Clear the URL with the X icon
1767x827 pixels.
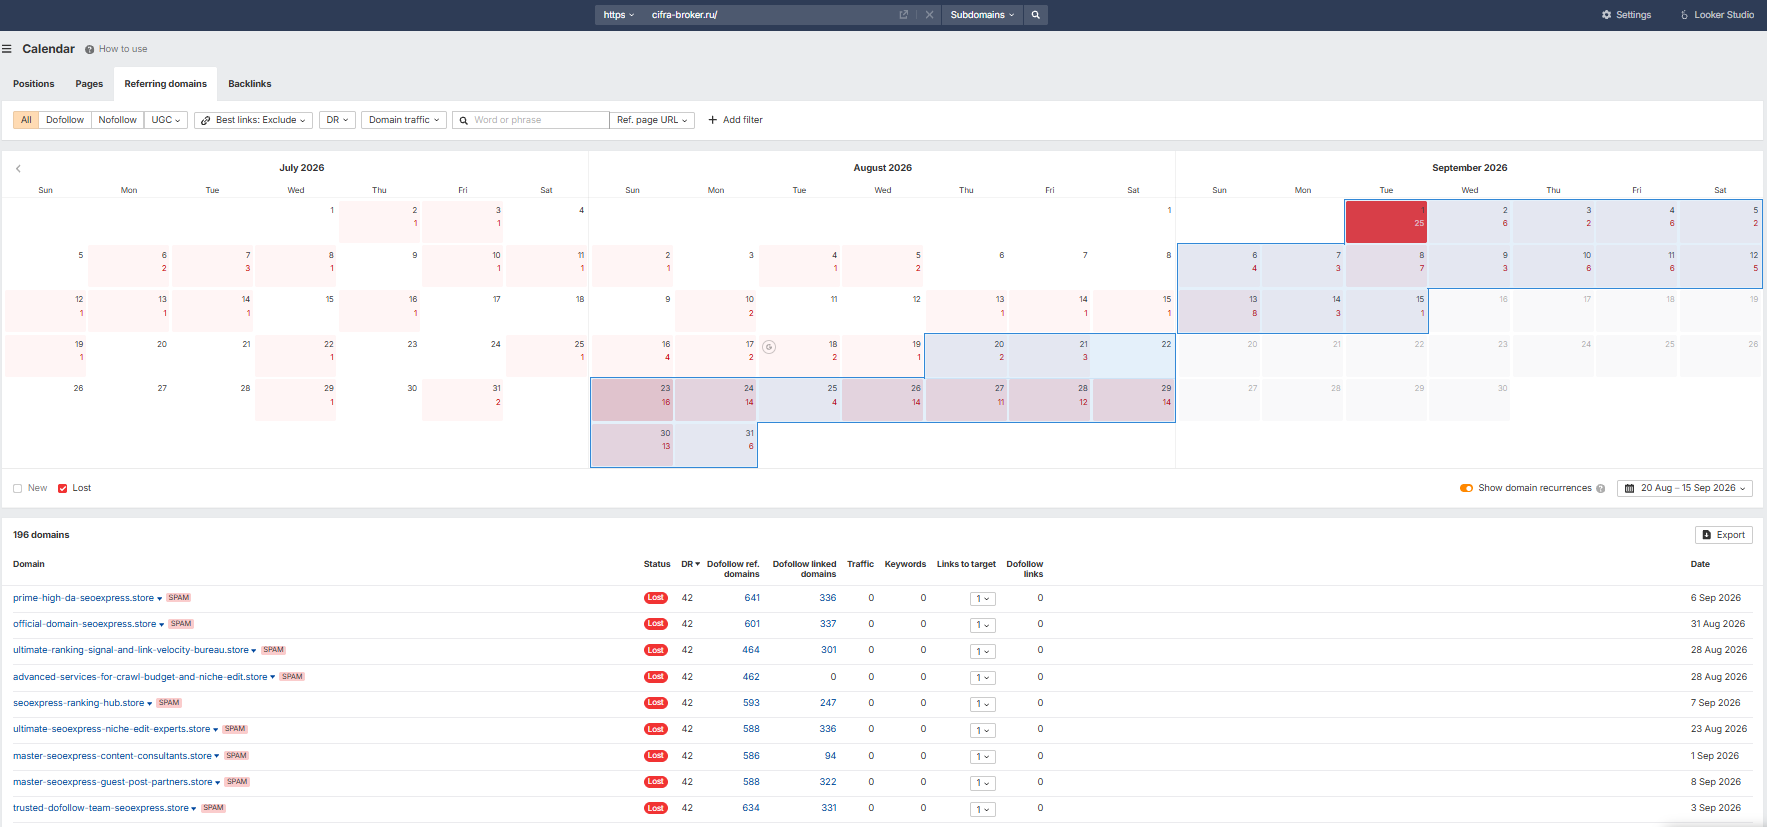tap(929, 15)
